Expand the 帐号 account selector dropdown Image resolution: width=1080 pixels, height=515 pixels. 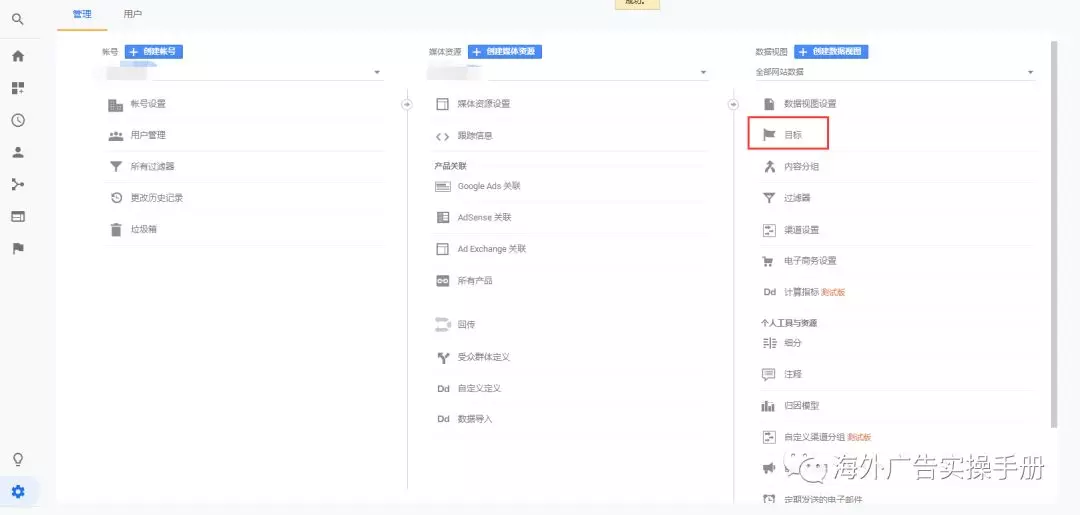[x=377, y=72]
